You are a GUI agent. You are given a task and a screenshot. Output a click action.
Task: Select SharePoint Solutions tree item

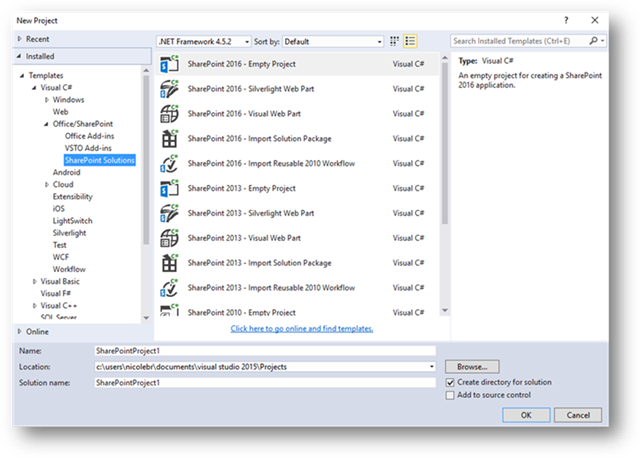click(x=100, y=160)
